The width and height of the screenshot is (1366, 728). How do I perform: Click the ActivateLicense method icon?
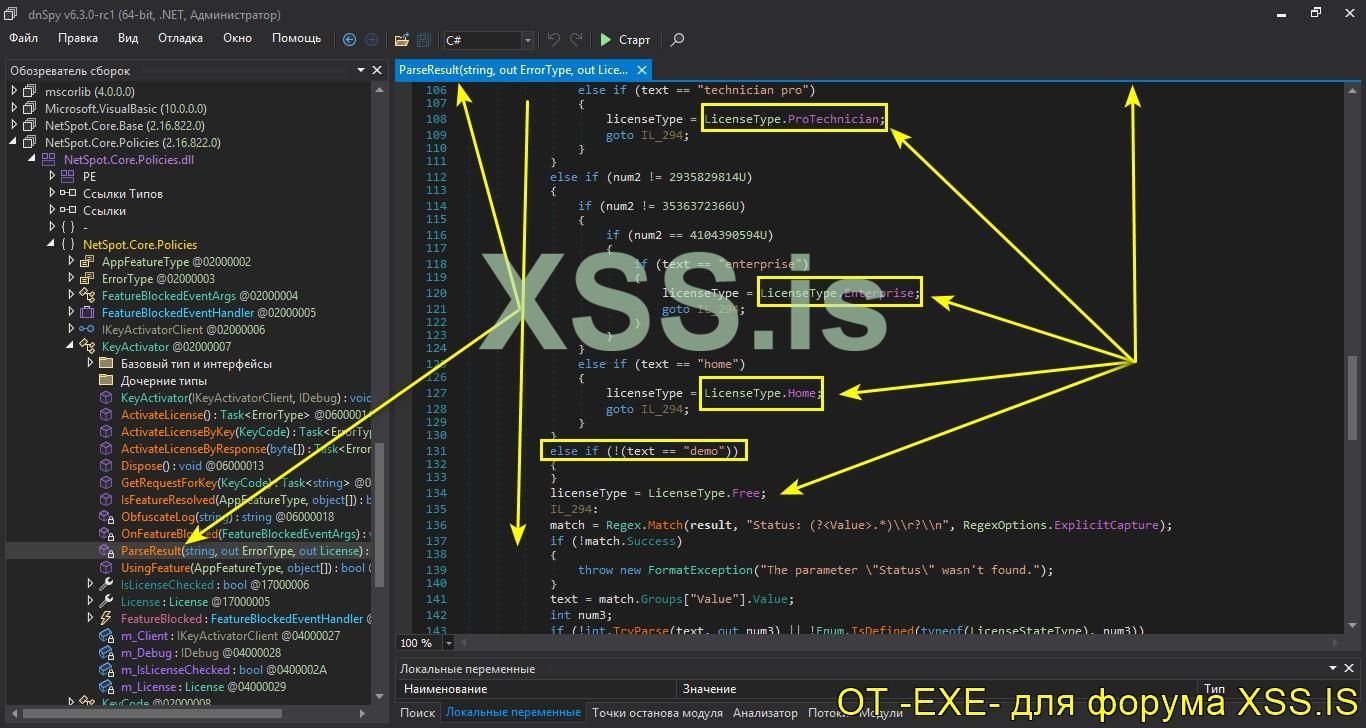(106, 415)
